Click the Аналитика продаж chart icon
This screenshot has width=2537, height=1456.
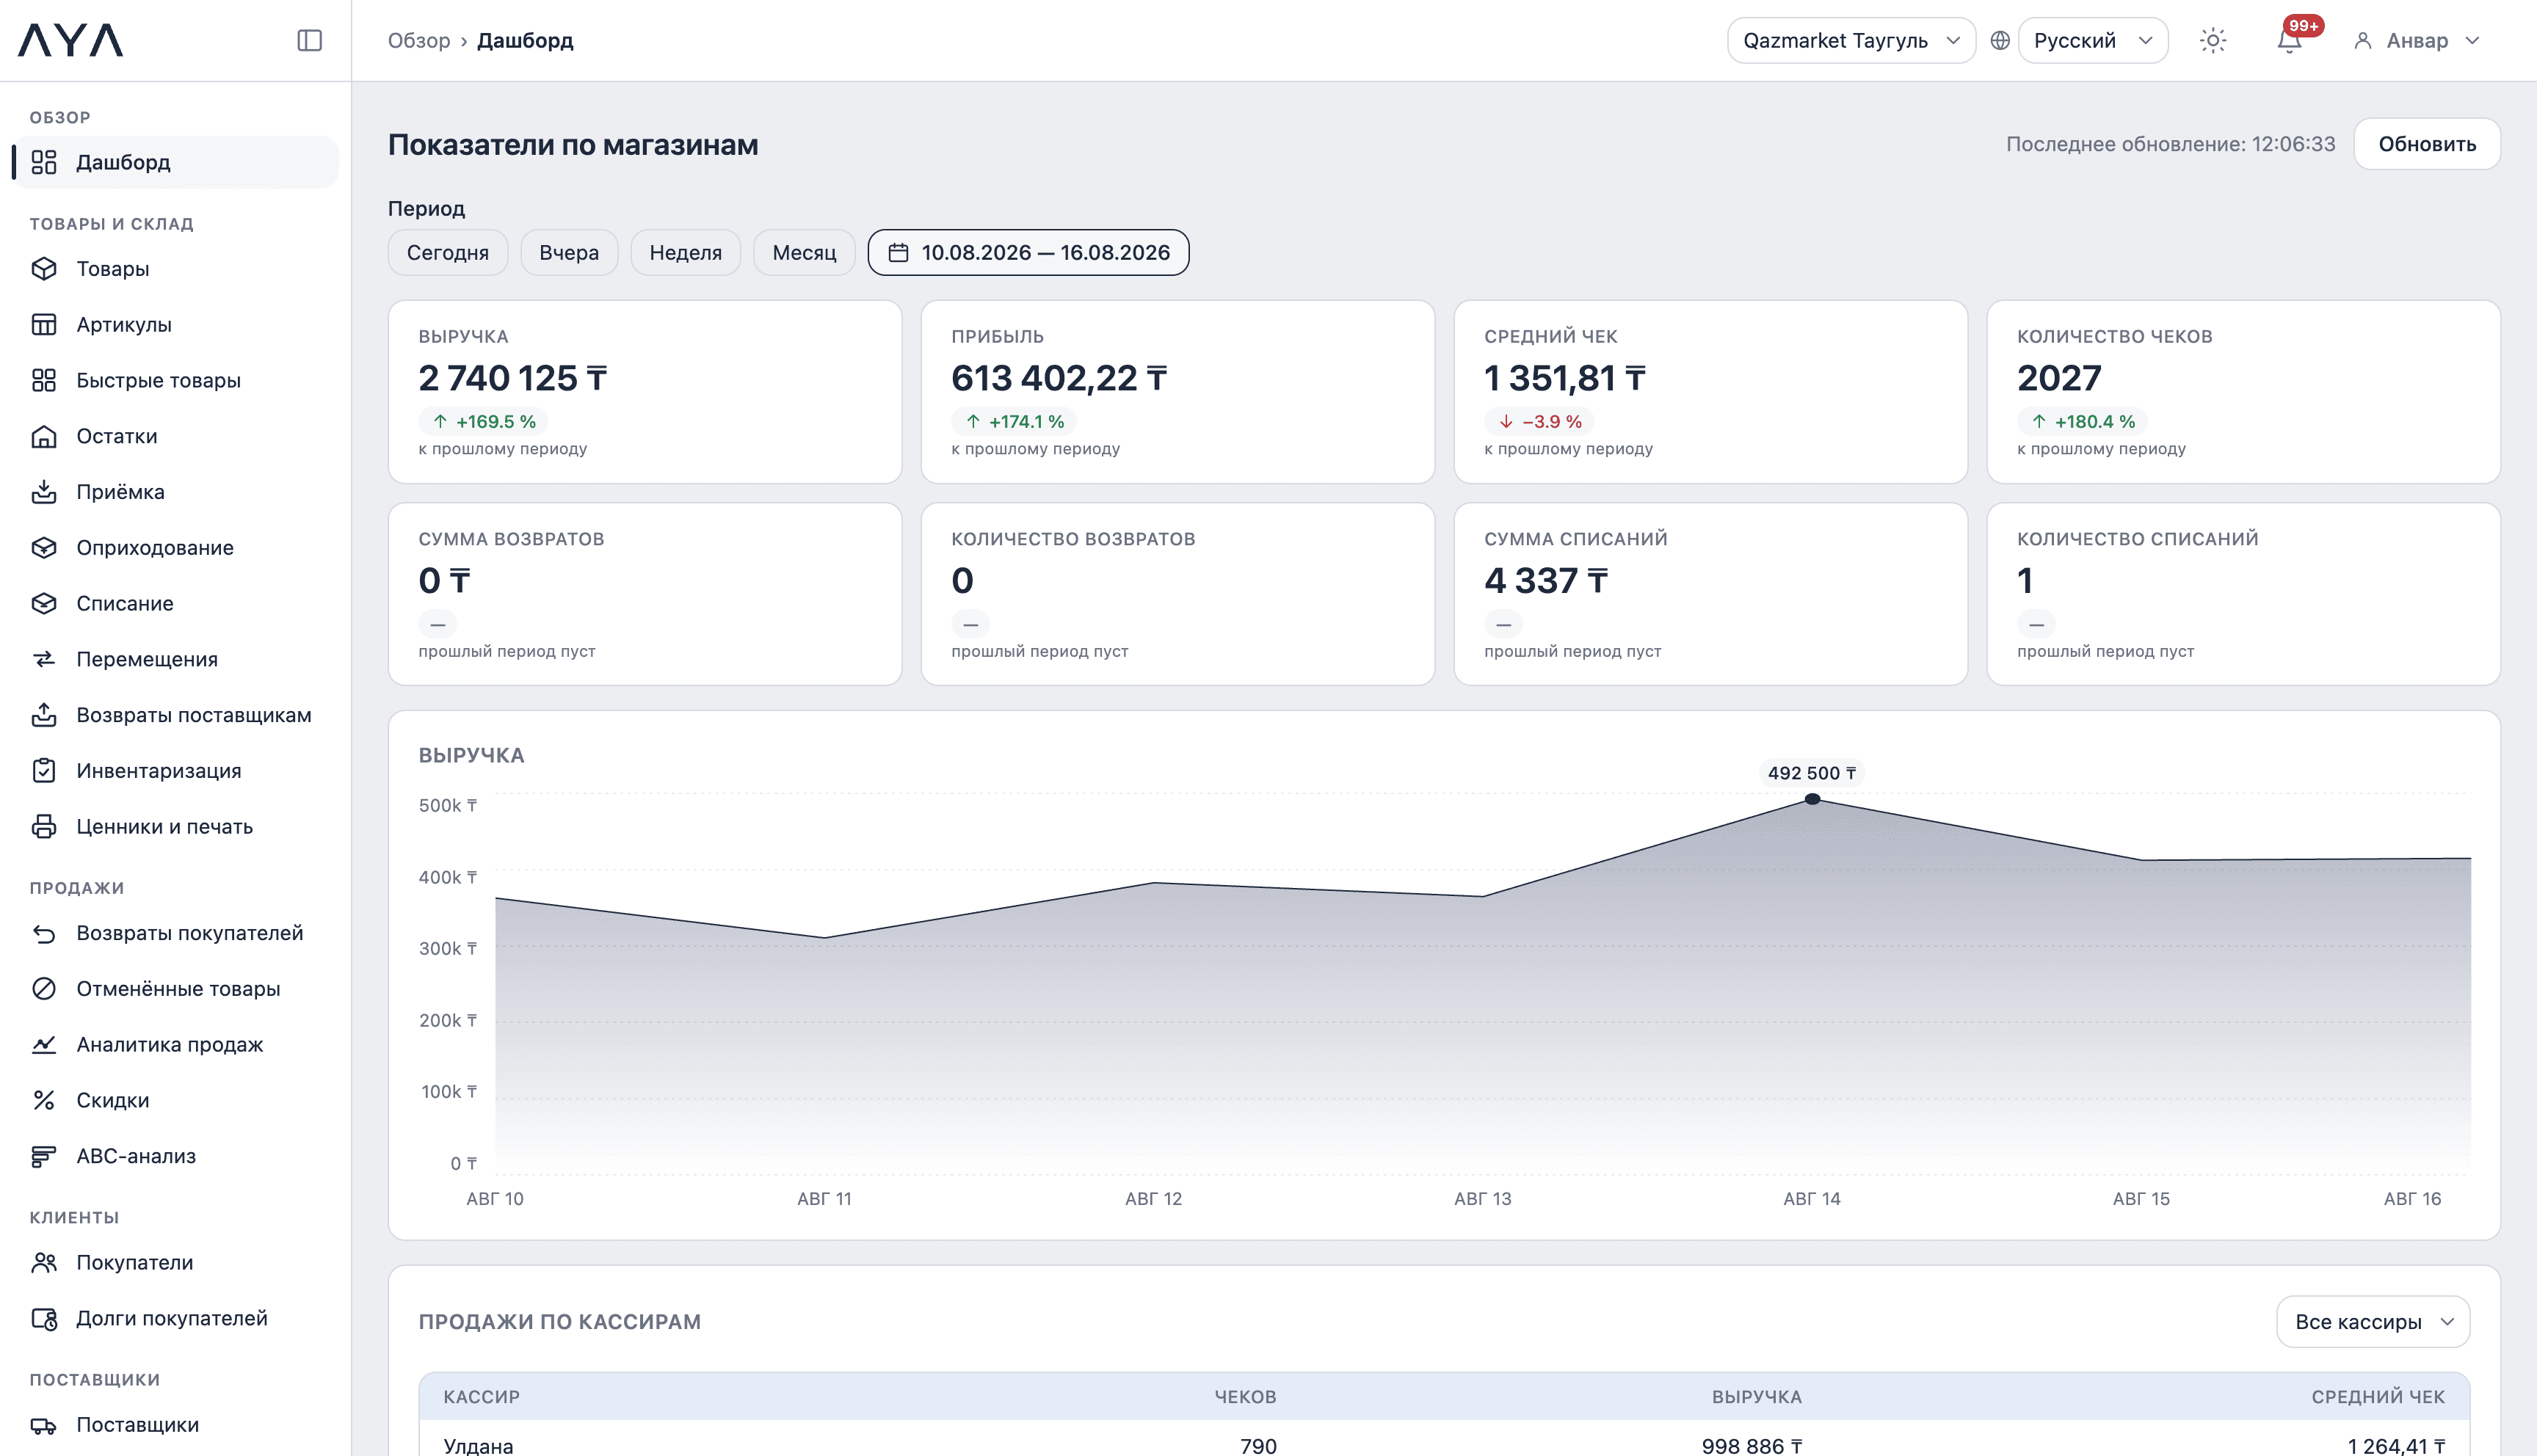coord(44,1045)
